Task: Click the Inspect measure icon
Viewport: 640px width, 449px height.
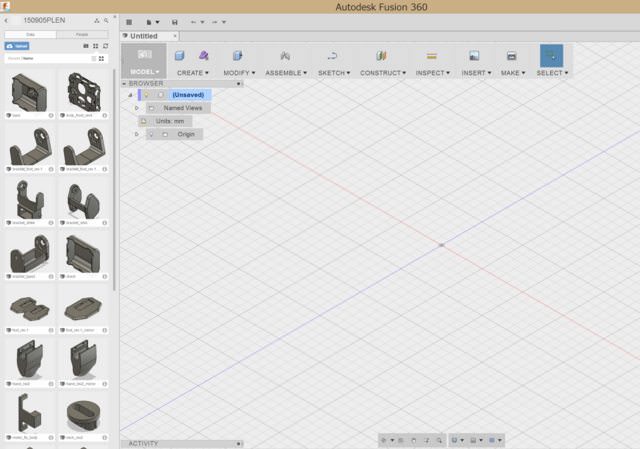Action: click(432, 56)
